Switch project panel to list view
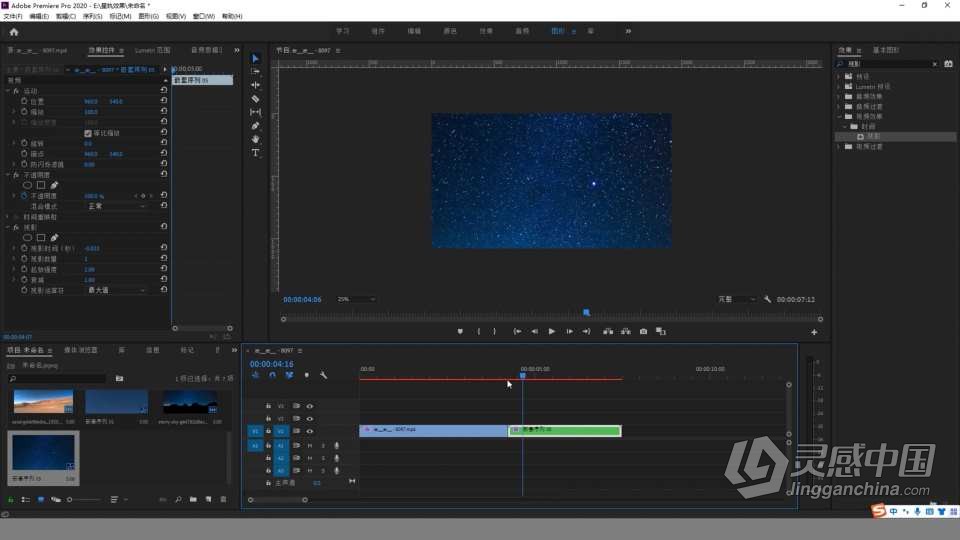The image size is (960, 540). pos(26,500)
